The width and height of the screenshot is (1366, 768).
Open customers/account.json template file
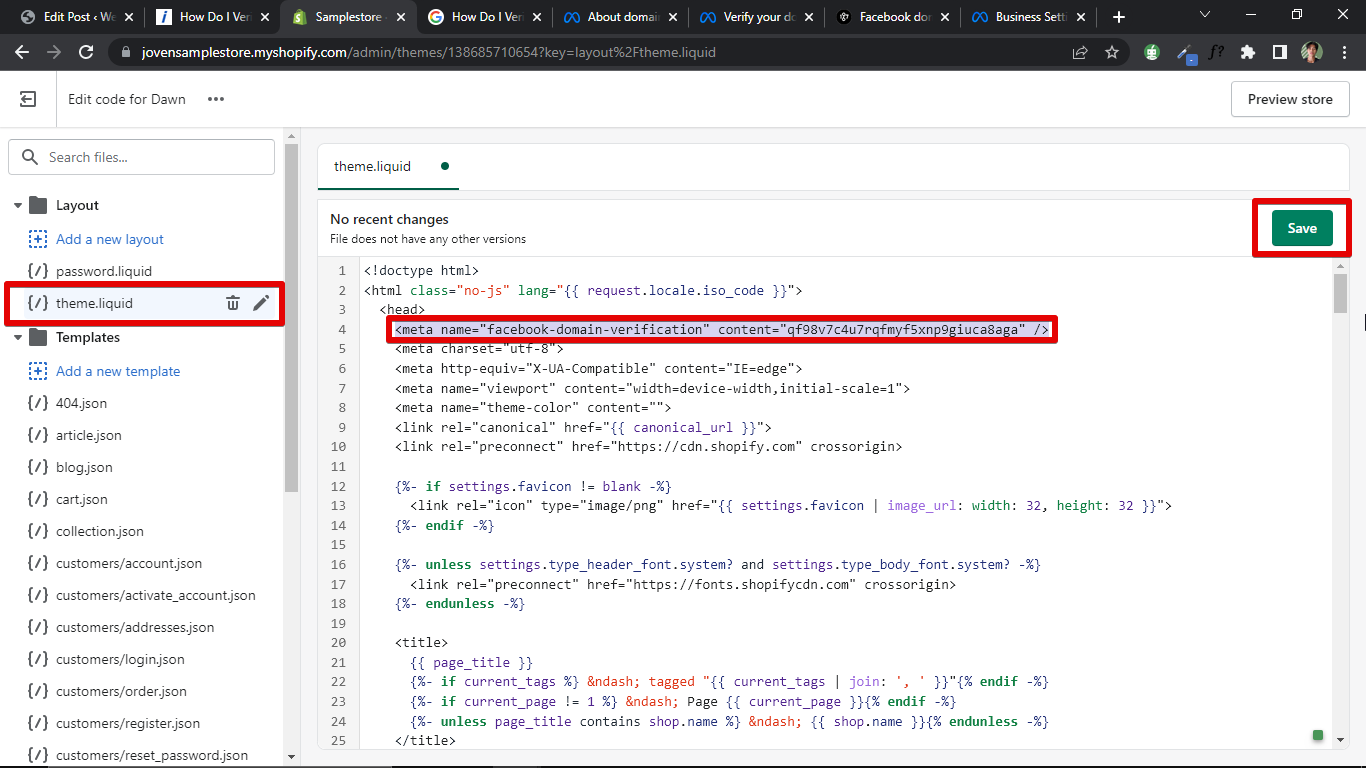coord(129,563)
